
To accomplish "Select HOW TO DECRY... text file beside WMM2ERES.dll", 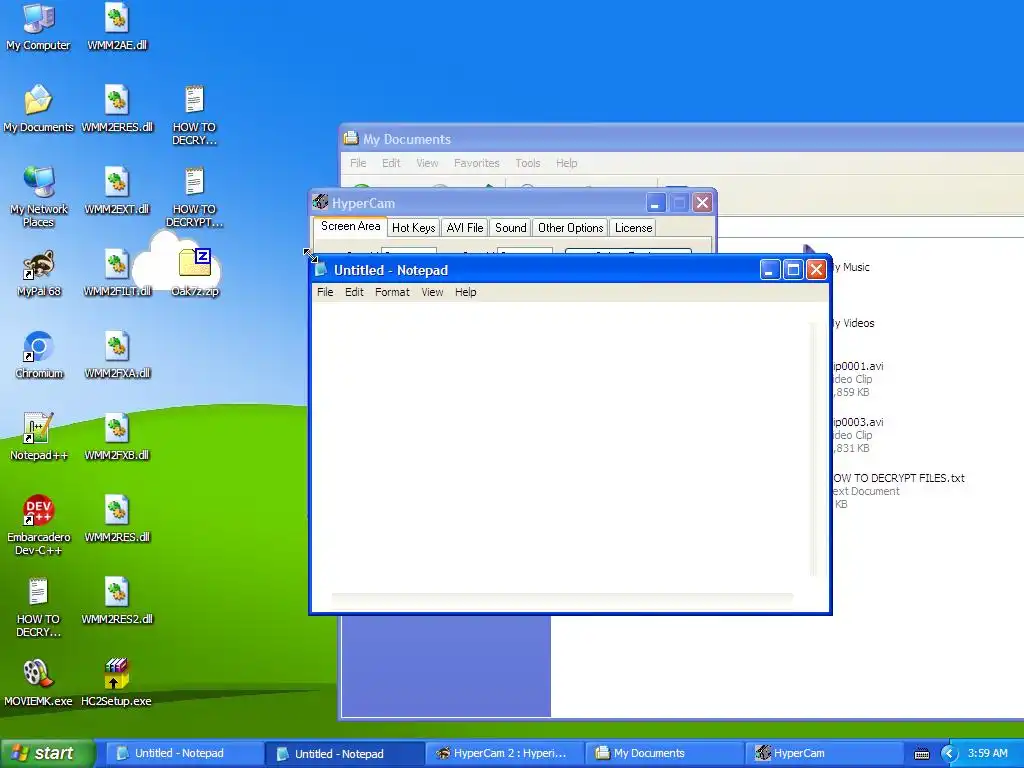I will (x=195, y=116).
